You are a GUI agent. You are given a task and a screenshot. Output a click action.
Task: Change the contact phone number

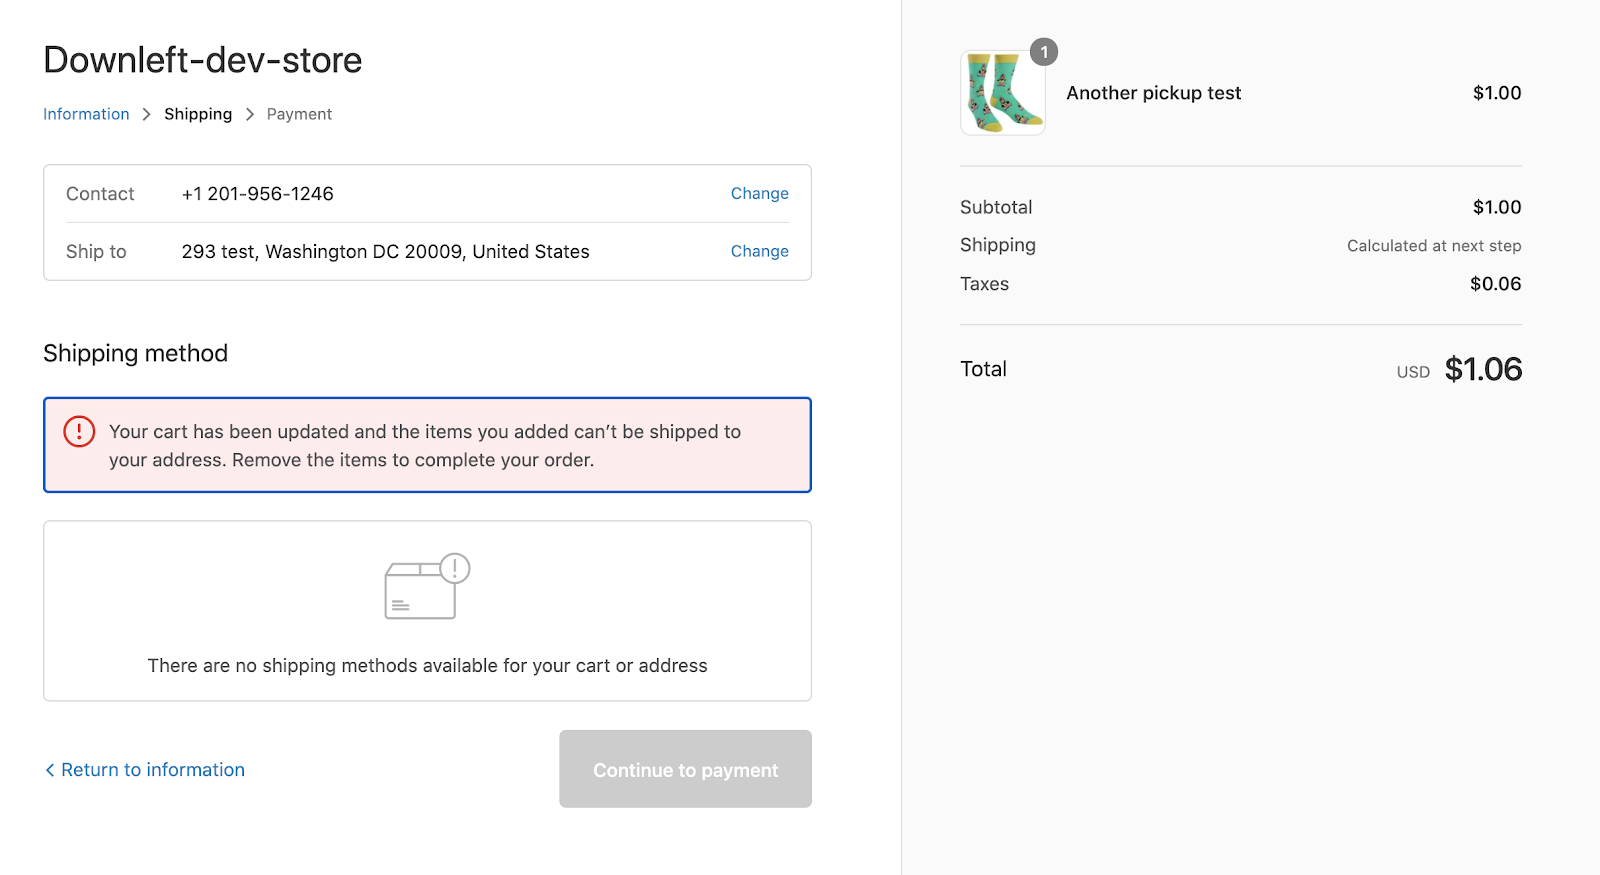pos(759,193)
